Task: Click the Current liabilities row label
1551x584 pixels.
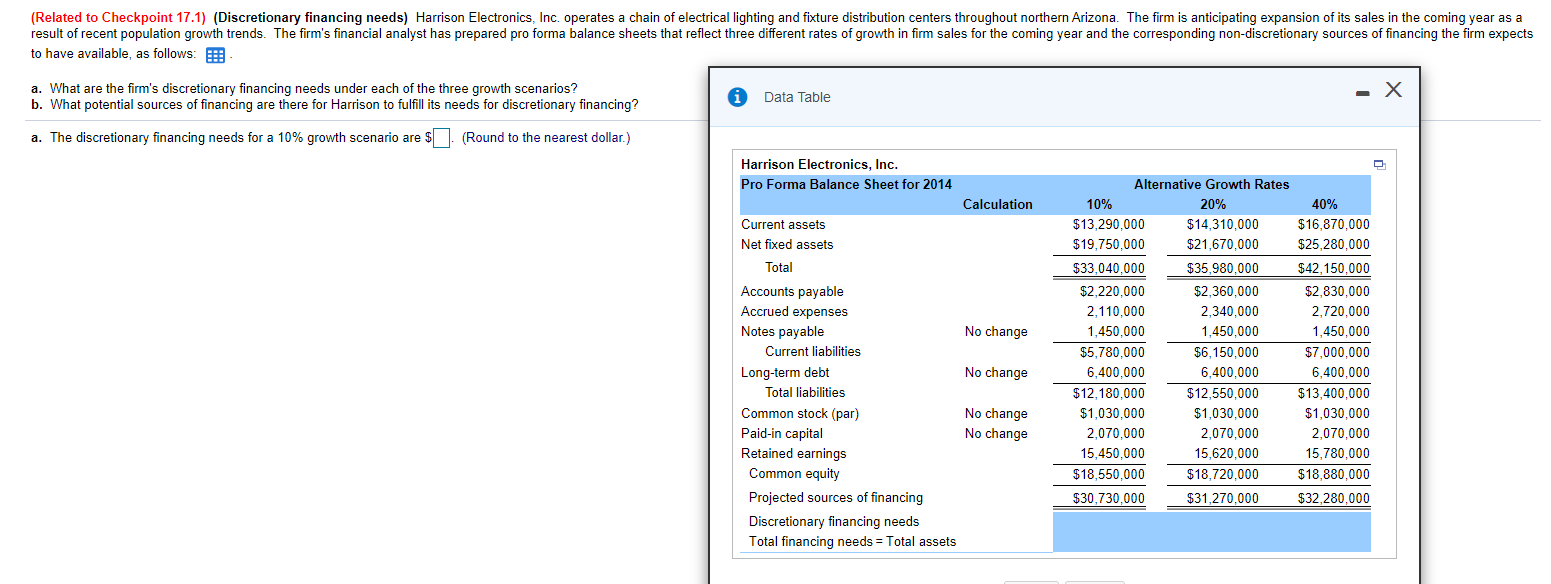Action: (x=813, y=352)
